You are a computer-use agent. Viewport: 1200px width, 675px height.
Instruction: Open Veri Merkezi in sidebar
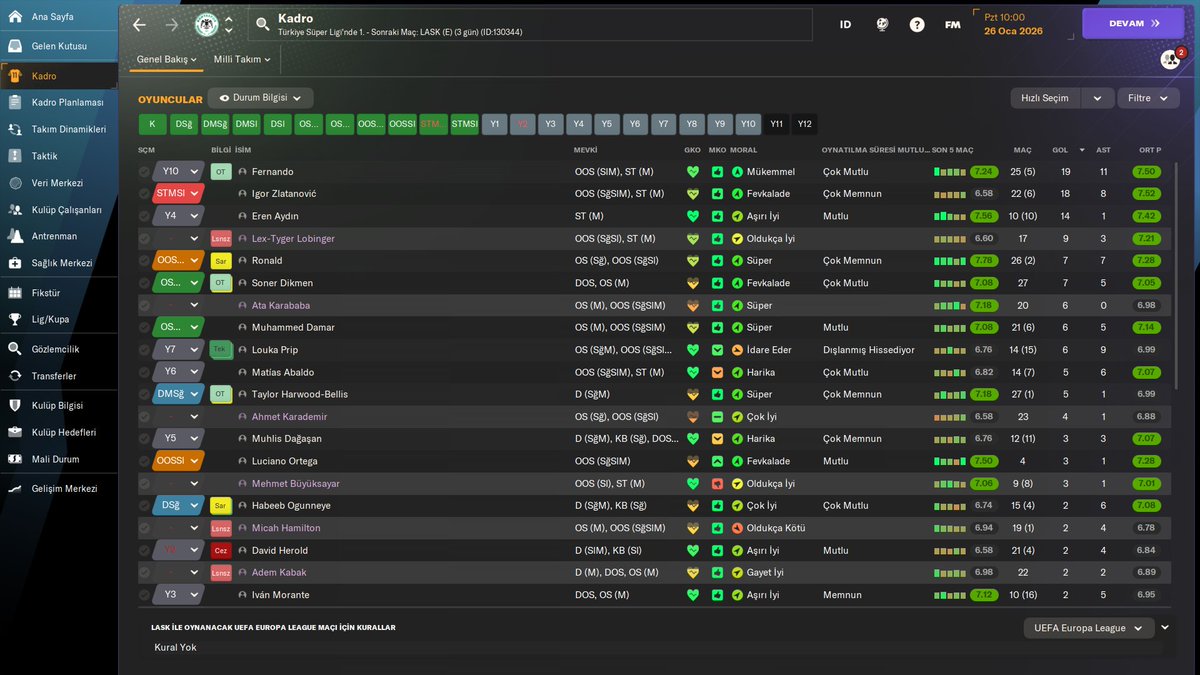pyautogui.click(x=58, y=183)
